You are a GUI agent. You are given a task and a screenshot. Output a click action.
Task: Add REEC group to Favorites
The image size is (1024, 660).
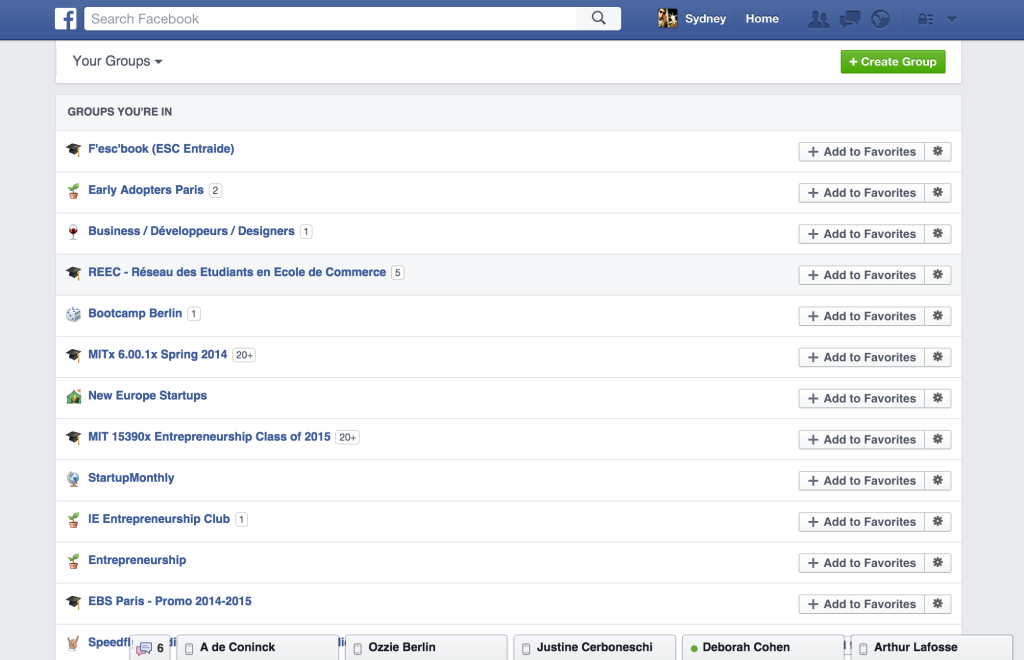[861, 275]
